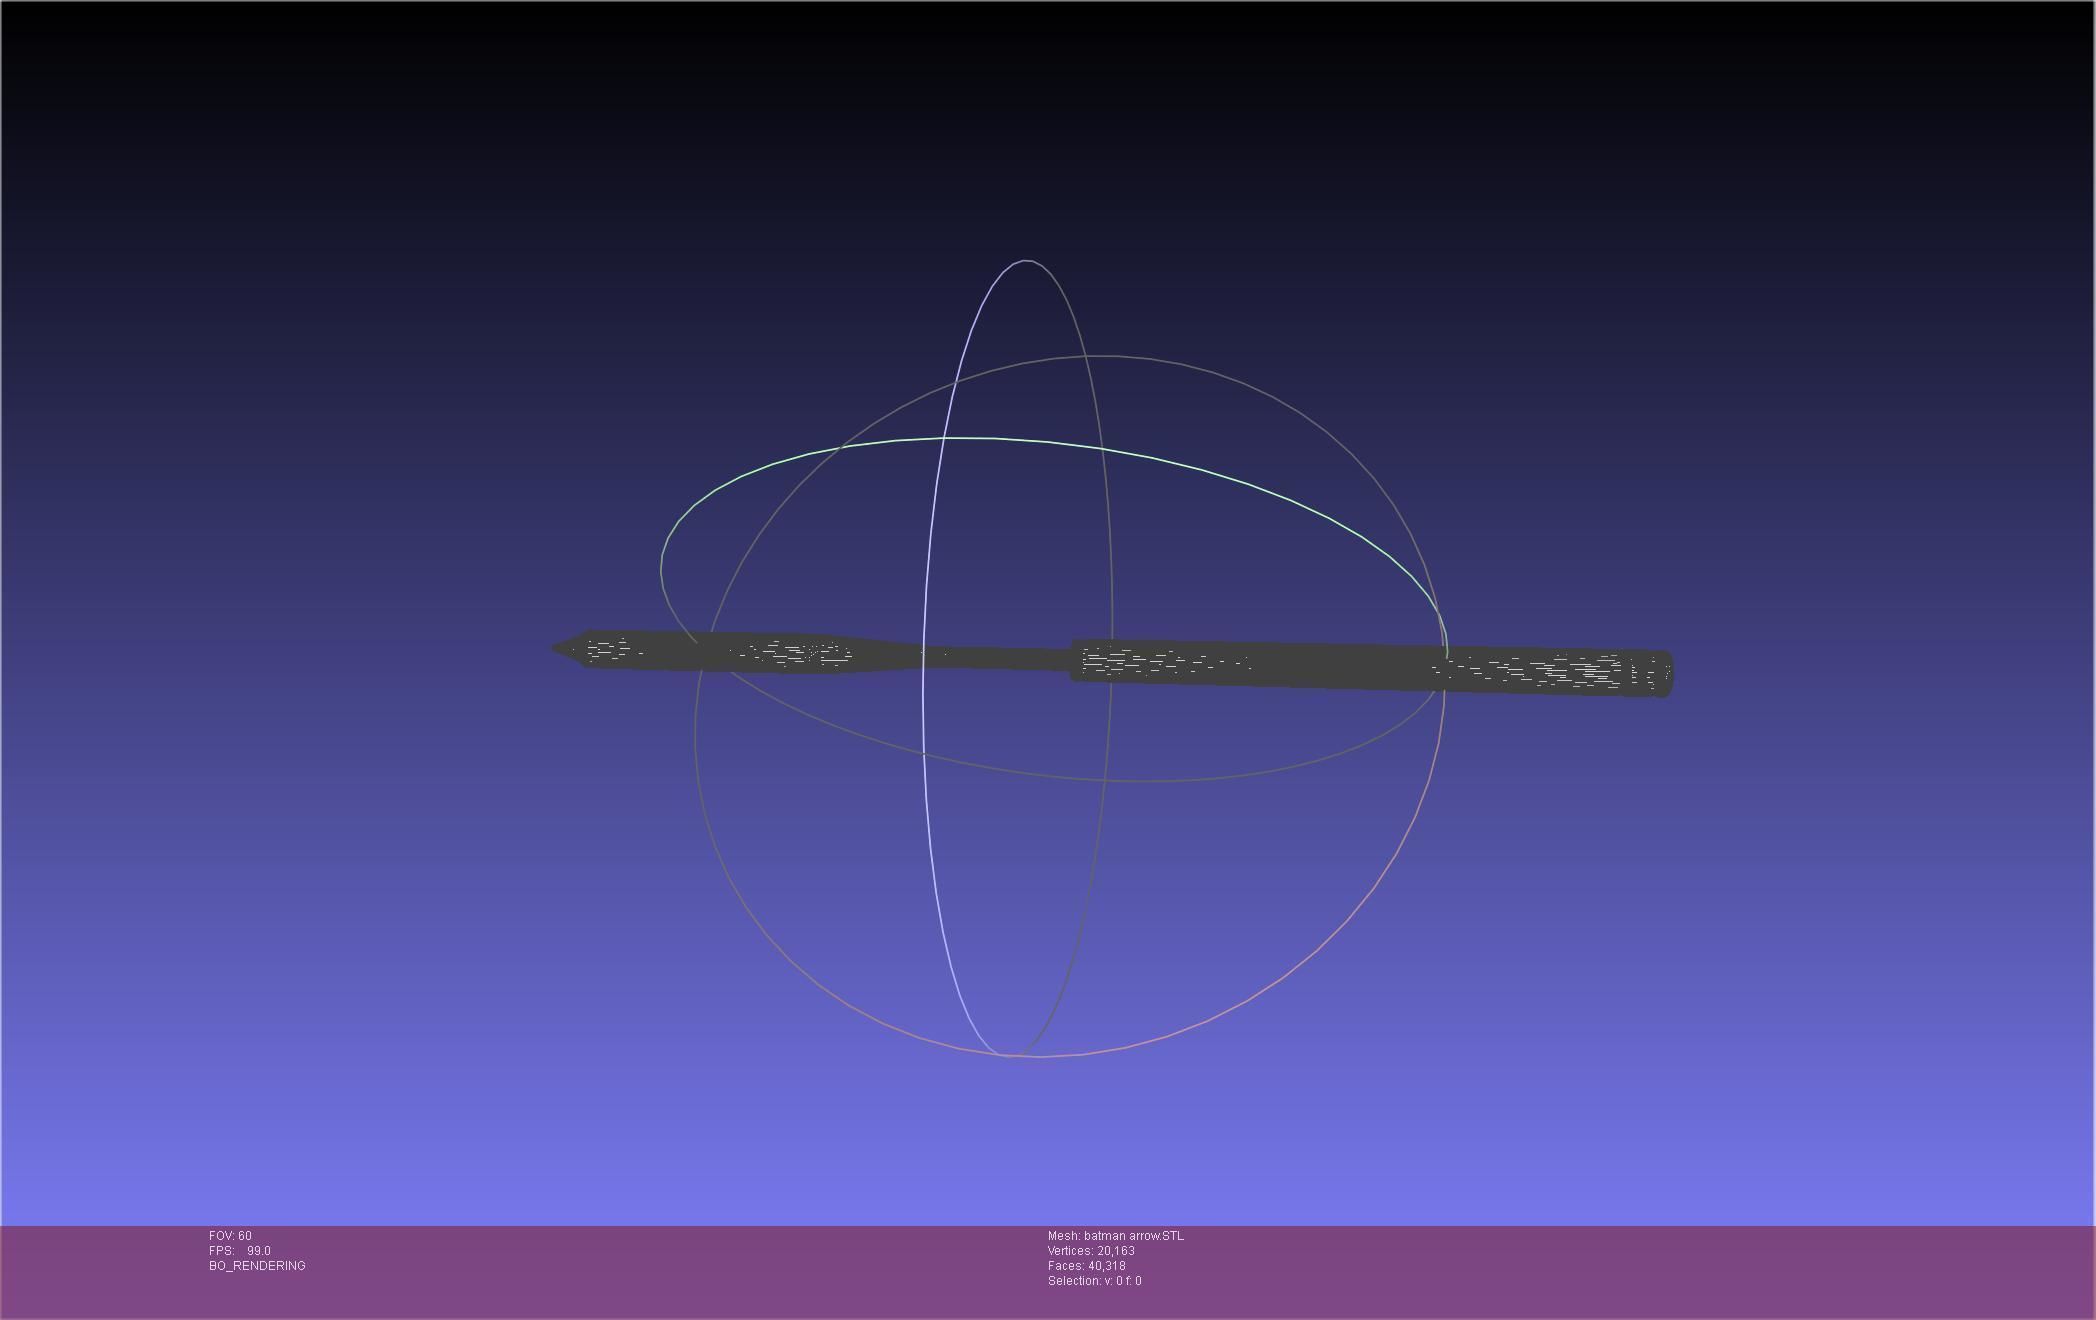Click the Mesh: batman arrow.STL label
This screenshot has width=2096, height=1320.
click(1115, 1236)
